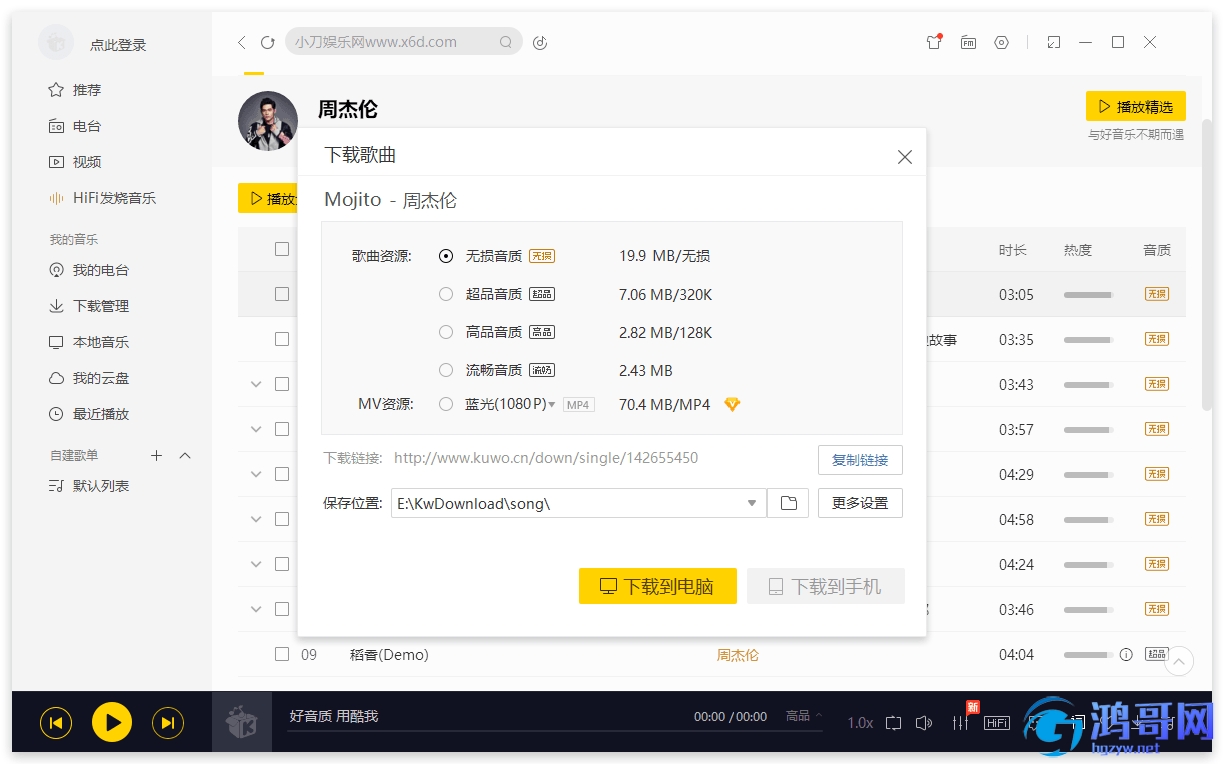
Task: Select 无损音质 radio option
Action: [x=446, y=256]
